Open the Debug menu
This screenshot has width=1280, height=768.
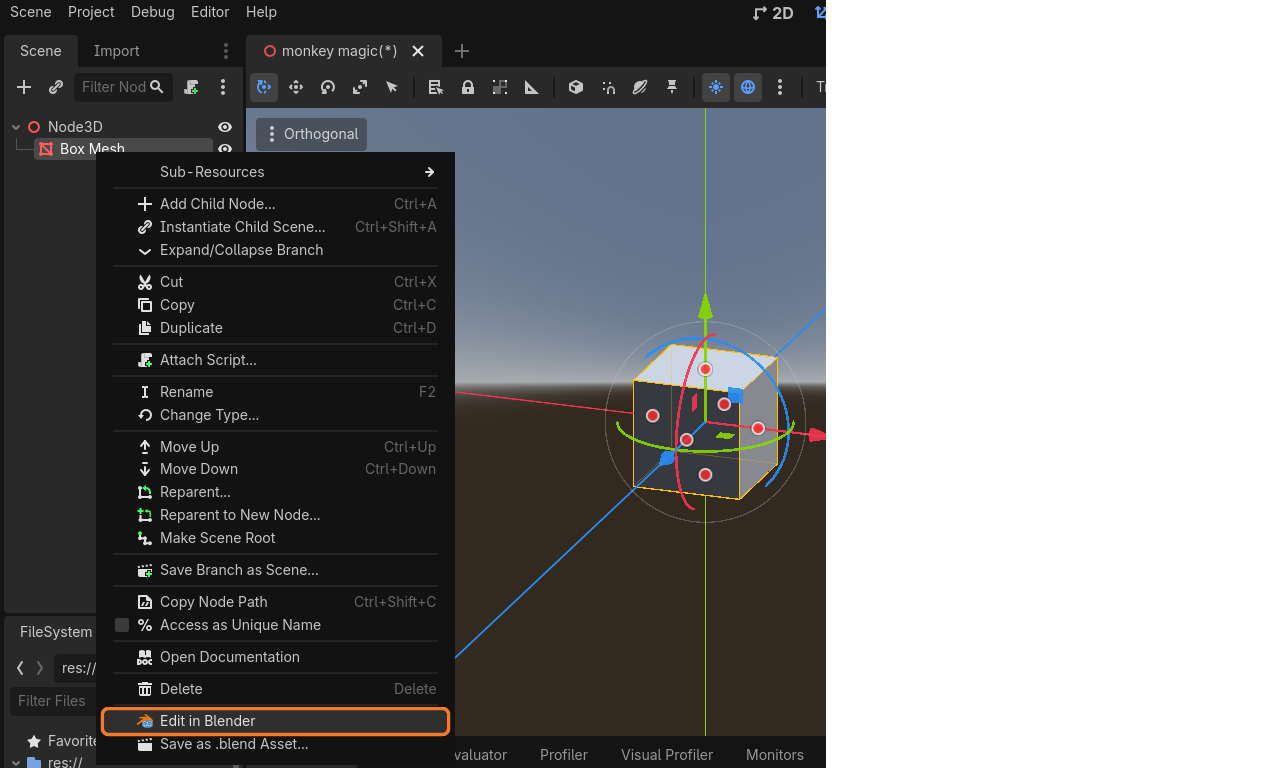coord(152,12)
